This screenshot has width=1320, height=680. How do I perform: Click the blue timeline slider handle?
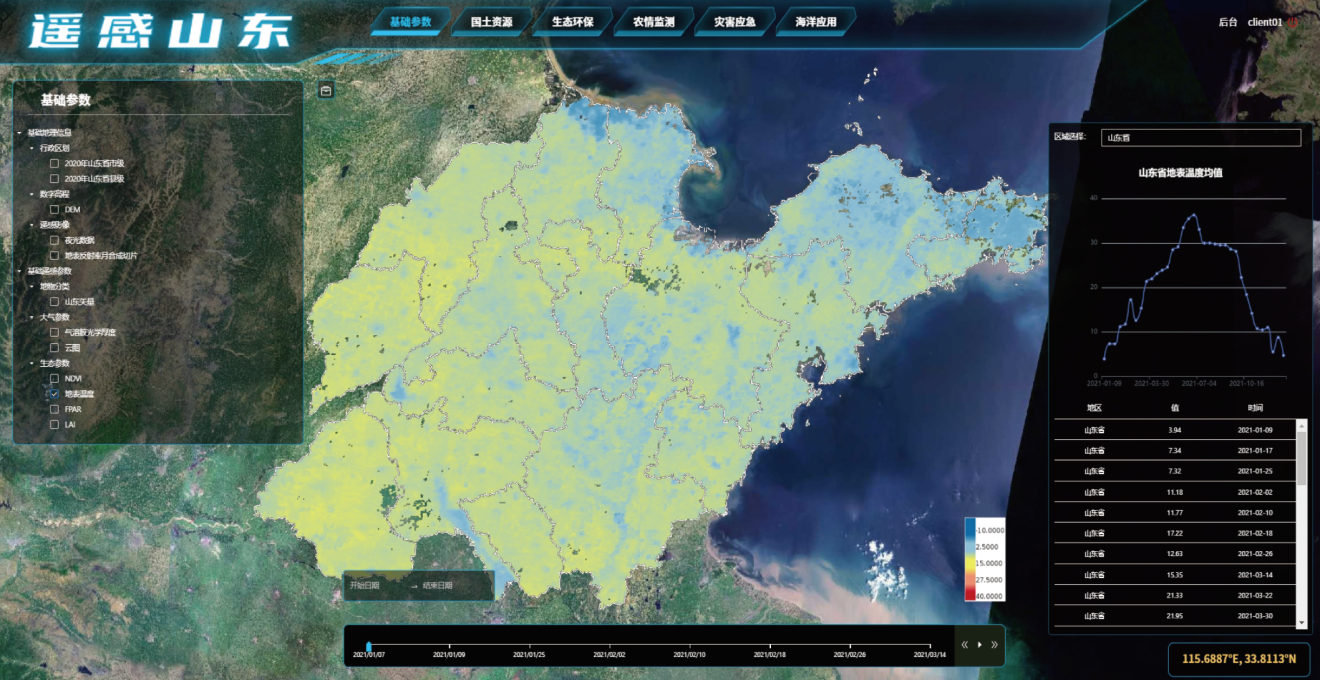point(369,646)
